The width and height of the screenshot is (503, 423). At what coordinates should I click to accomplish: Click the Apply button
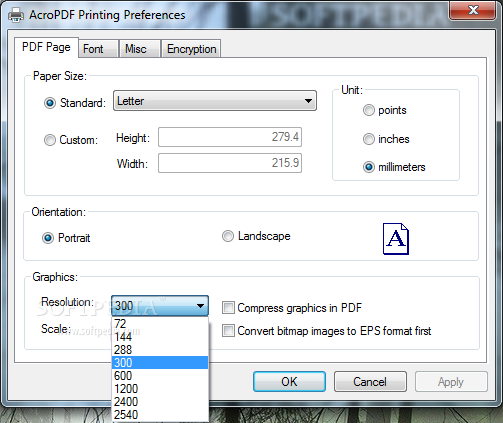451,382
